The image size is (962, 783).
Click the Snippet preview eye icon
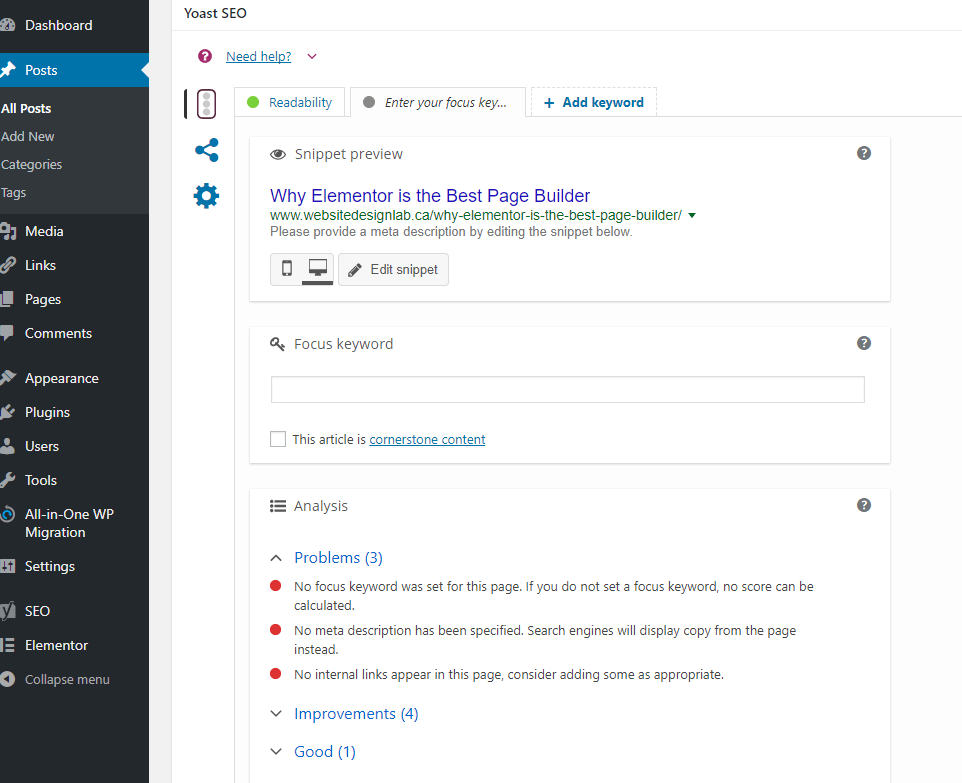pos(278,154)
